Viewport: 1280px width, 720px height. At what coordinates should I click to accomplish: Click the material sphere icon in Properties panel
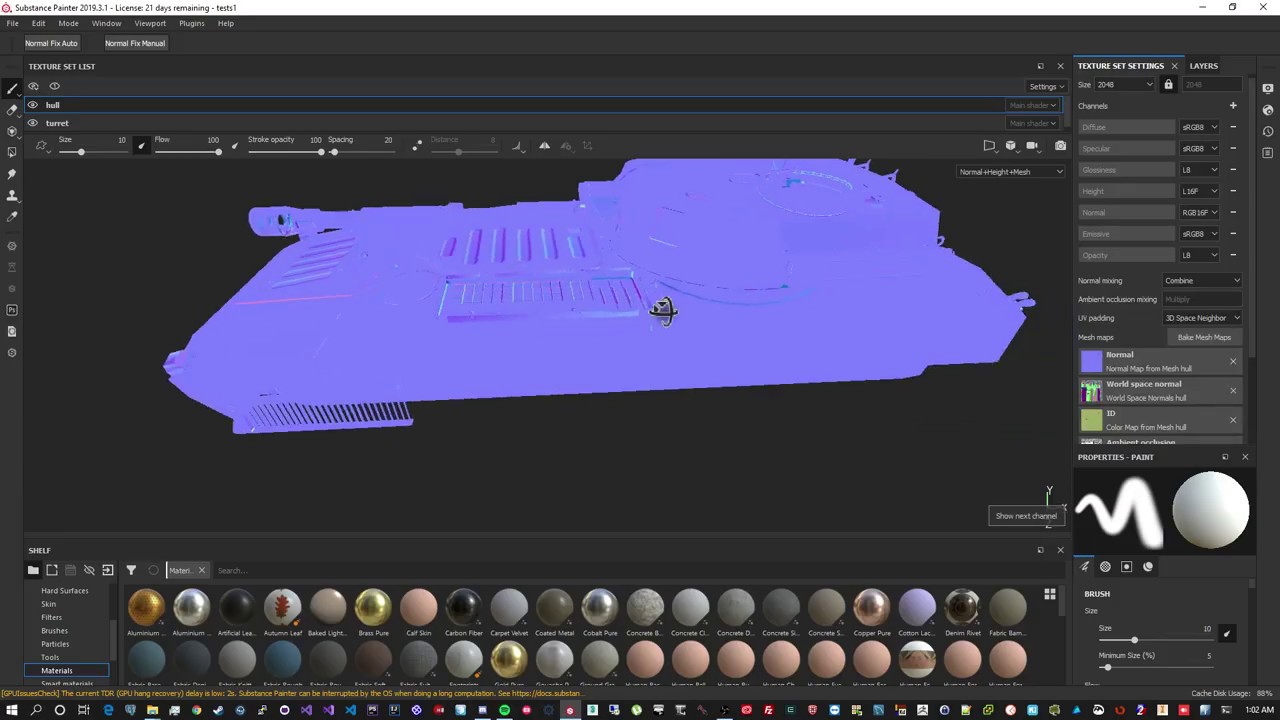pos(1148,567)
